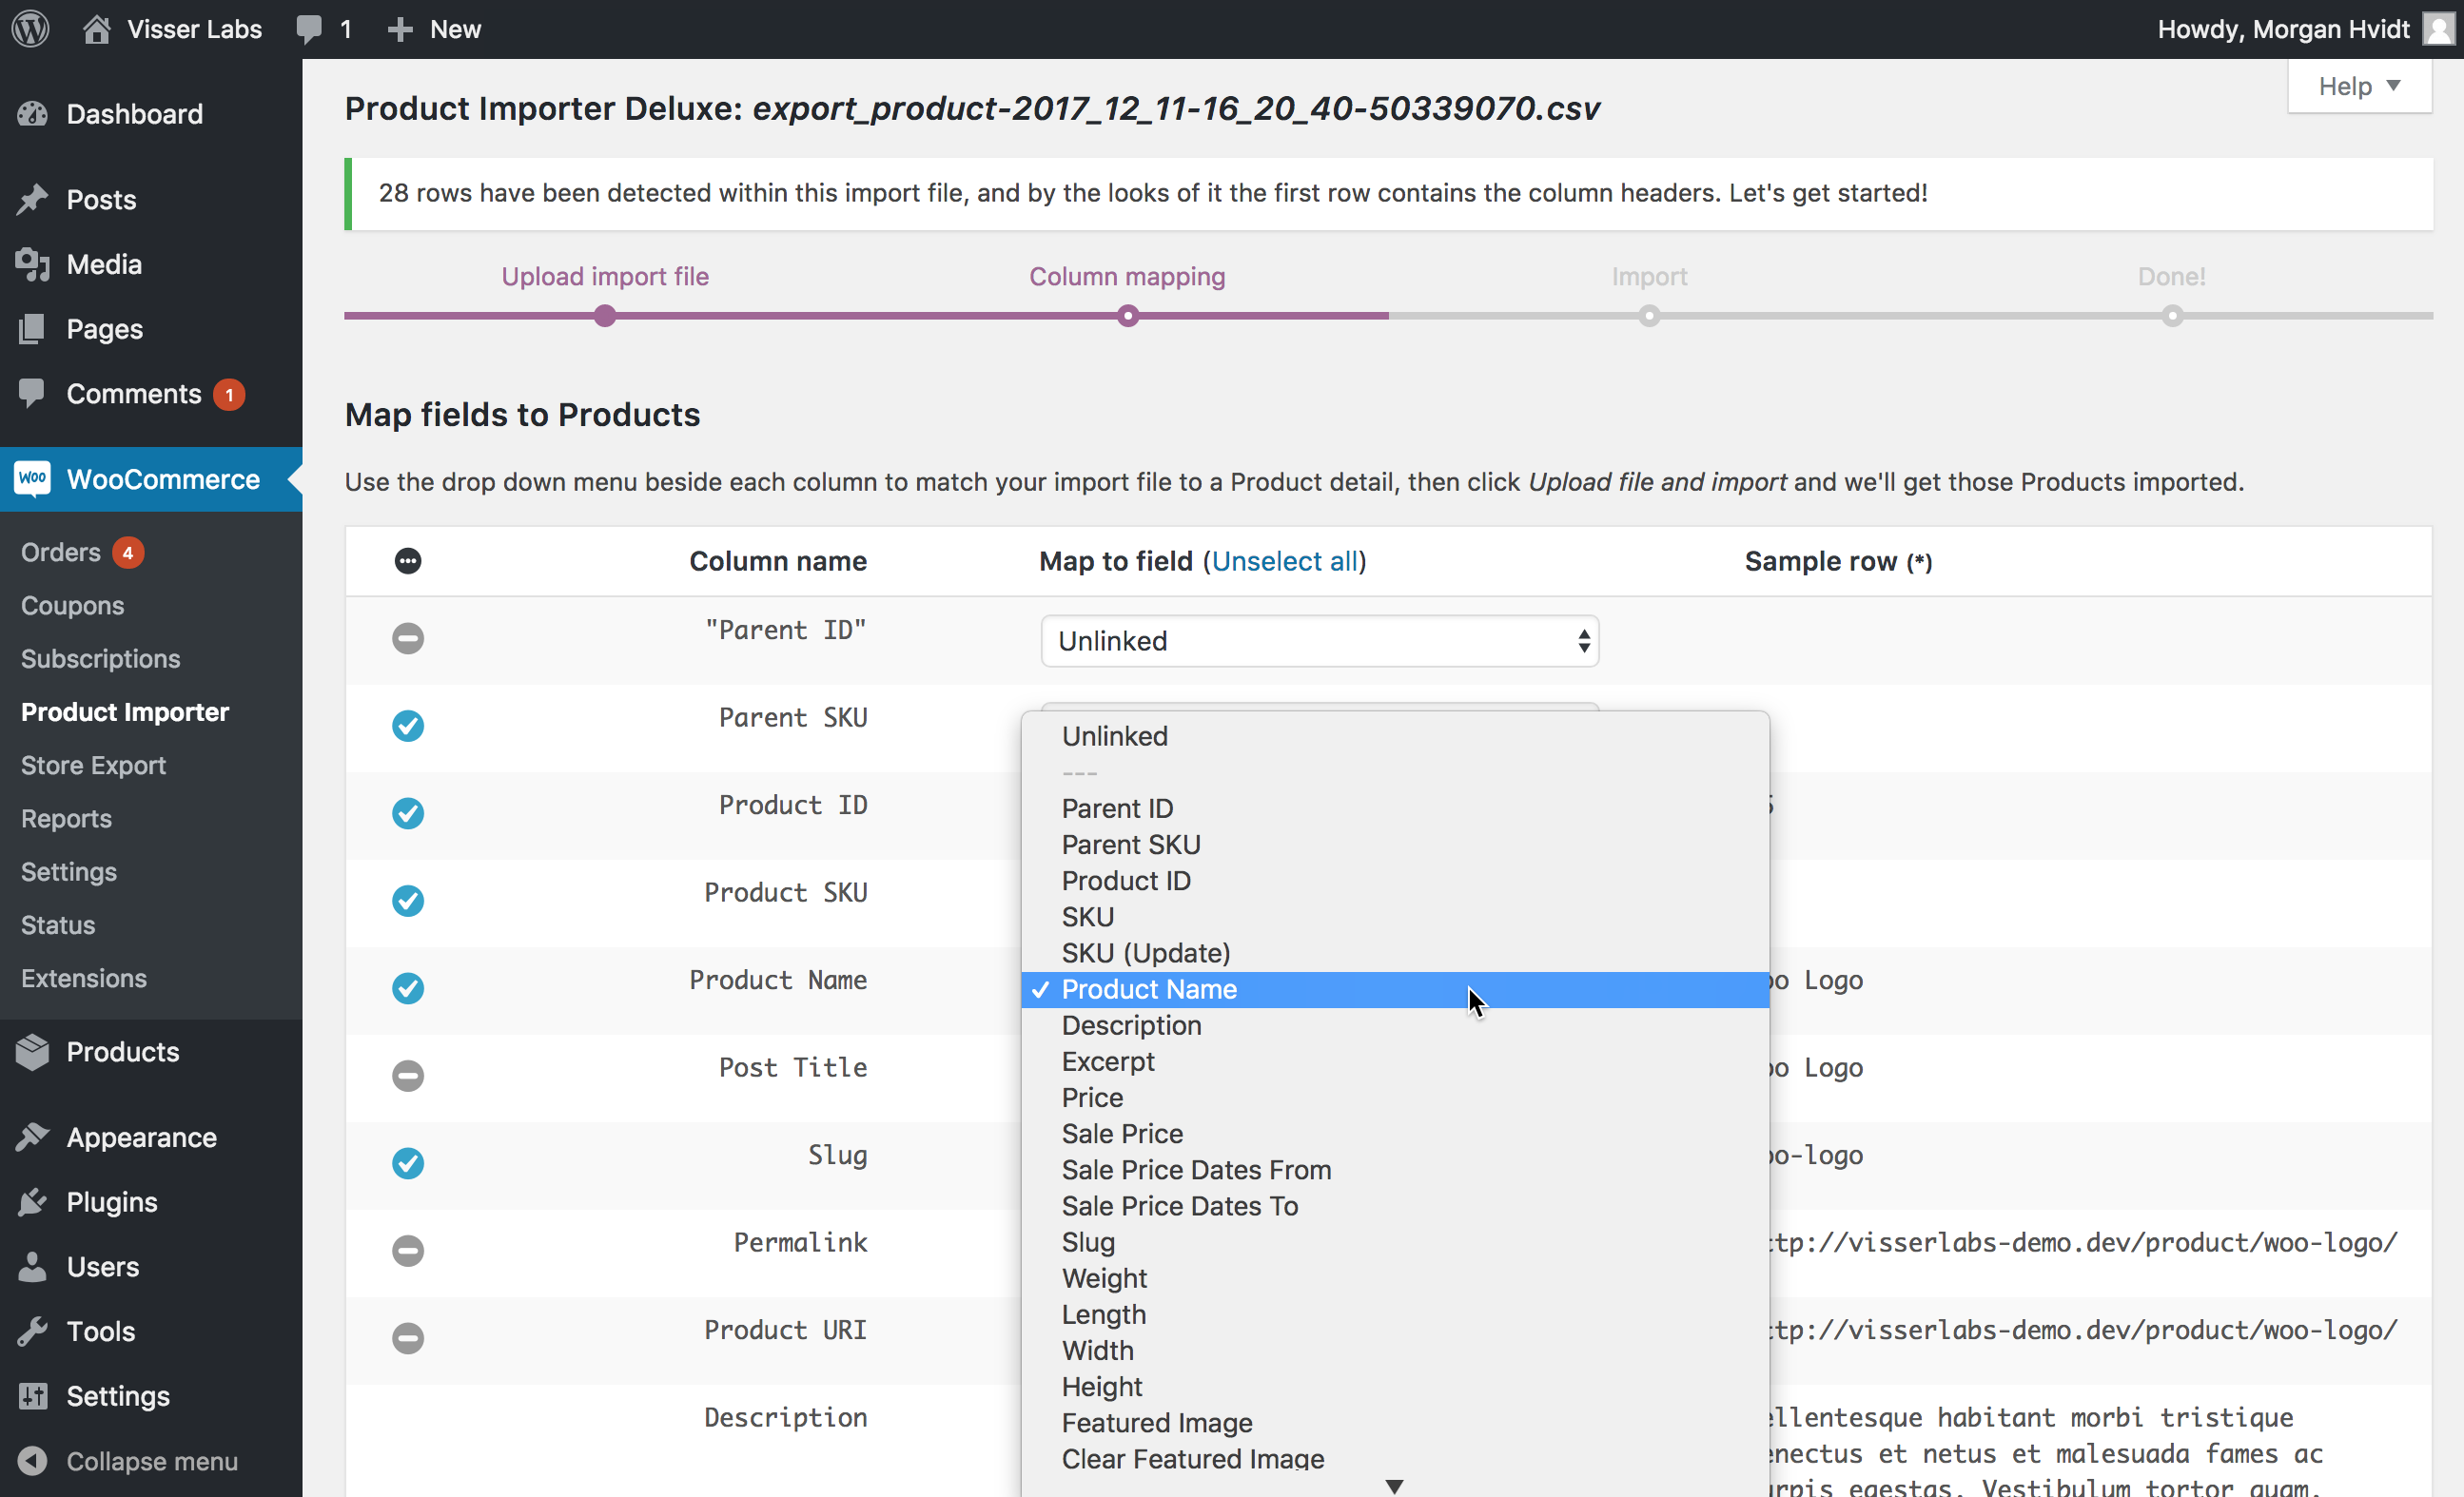Open the comments bubble in the admin bar
Viewport: 2464px width, 1497px height.
[310, 29]
